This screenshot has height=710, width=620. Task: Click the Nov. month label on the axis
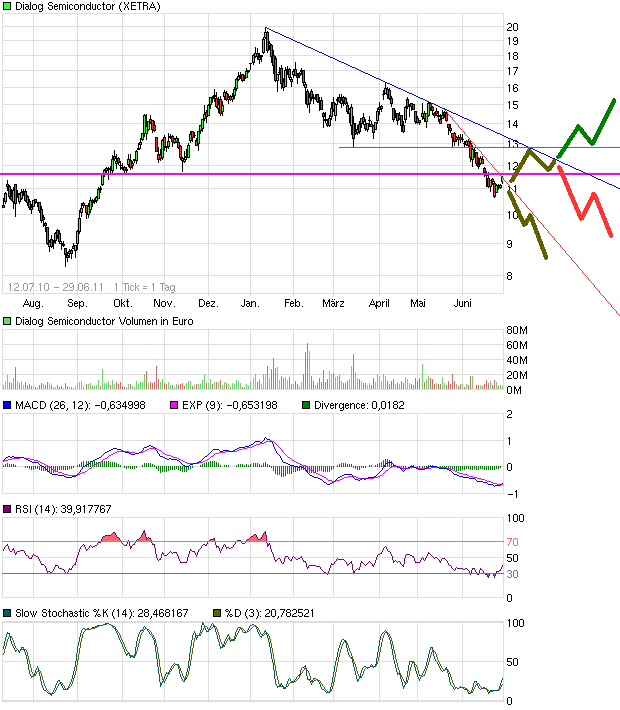(x=164, y=303)
